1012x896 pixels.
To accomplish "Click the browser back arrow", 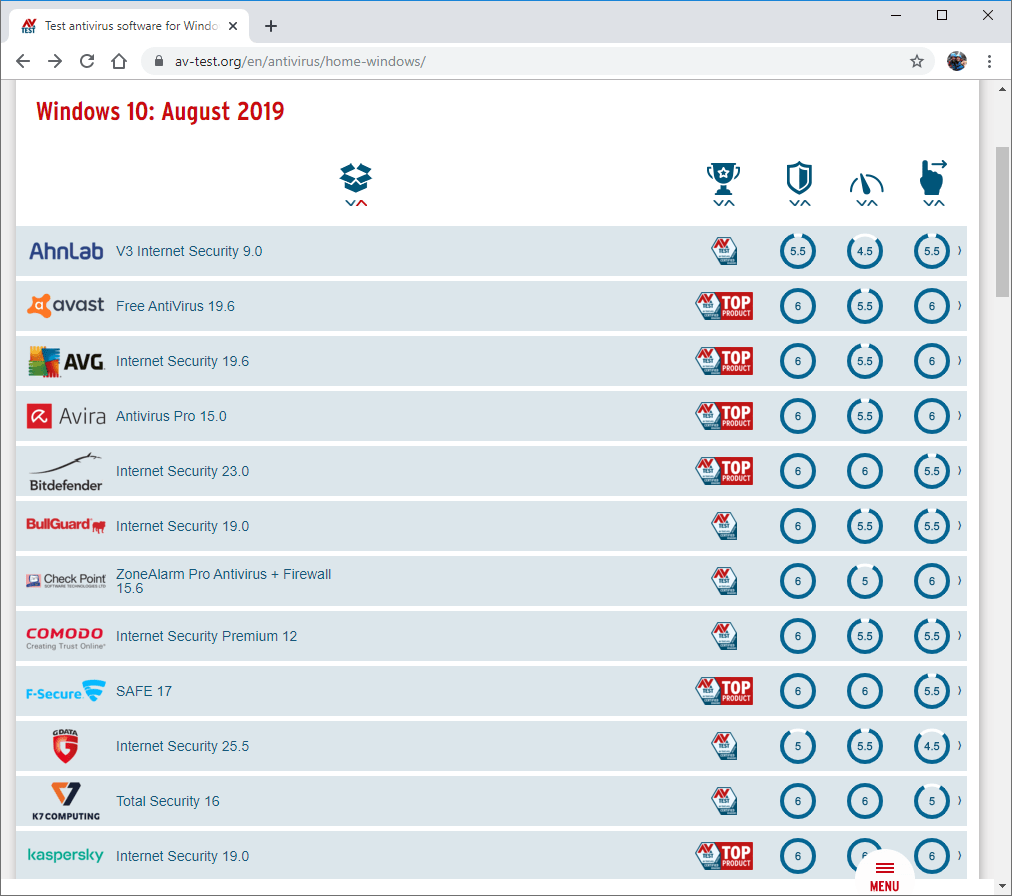I will tap(23, 61).
